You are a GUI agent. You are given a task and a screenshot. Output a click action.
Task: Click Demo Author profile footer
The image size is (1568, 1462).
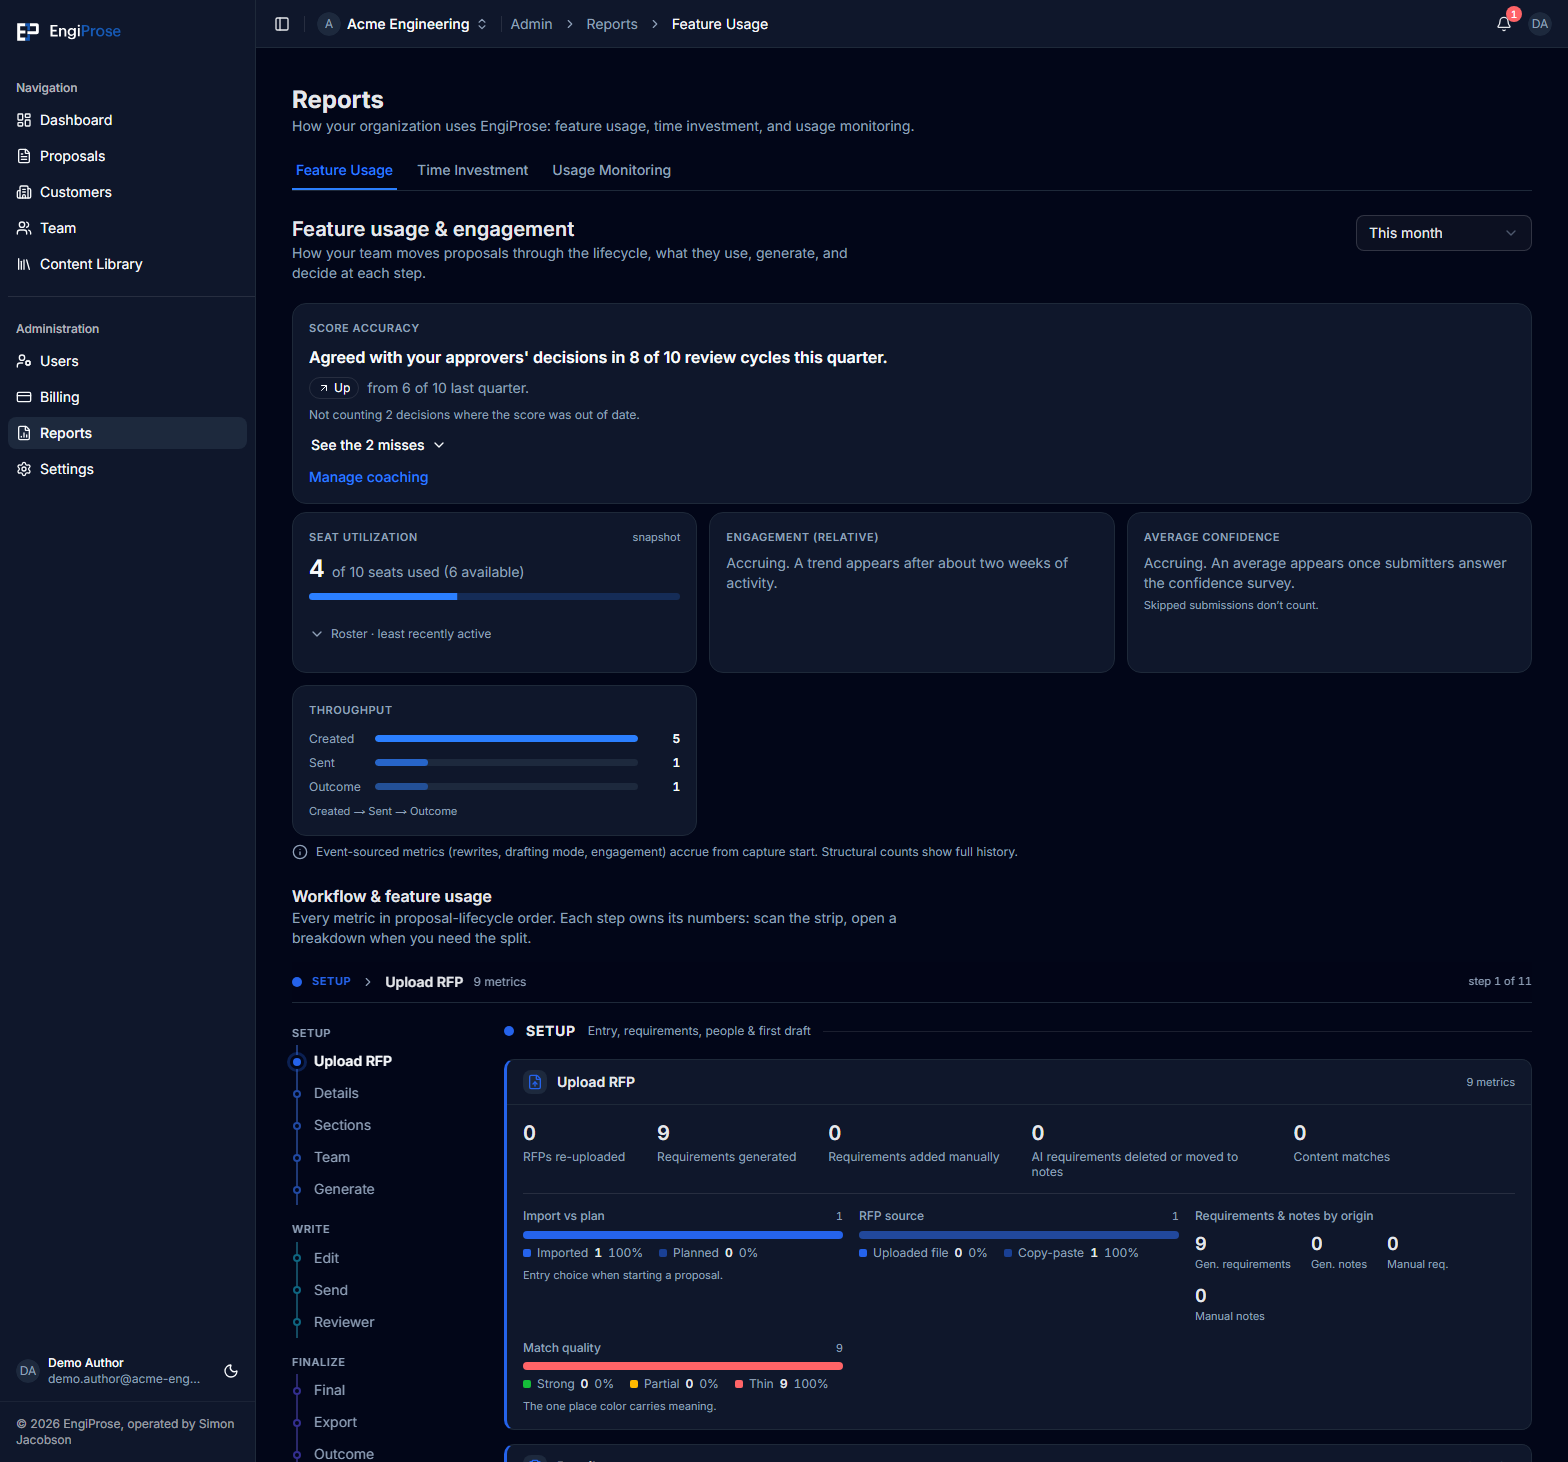tap(110, 1371)
